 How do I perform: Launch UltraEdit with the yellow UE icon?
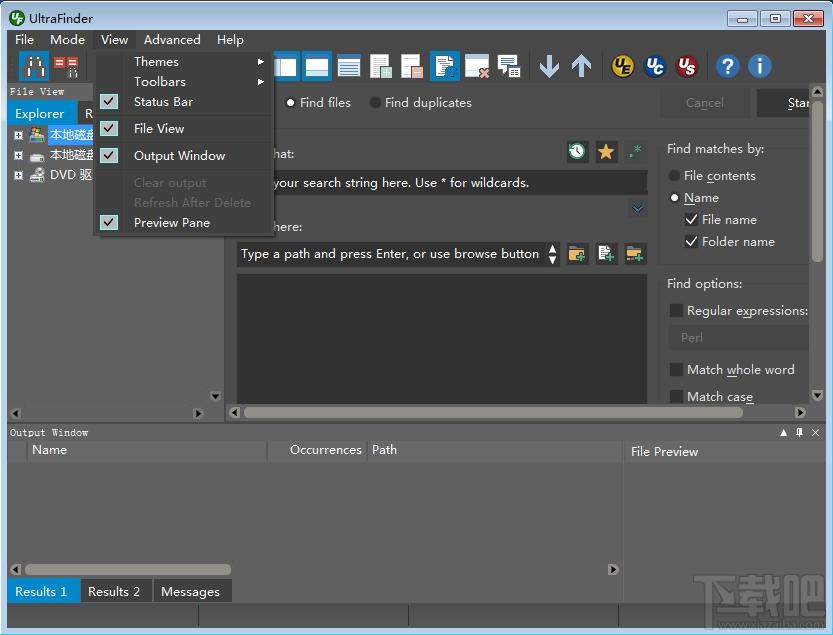[623, 66]
